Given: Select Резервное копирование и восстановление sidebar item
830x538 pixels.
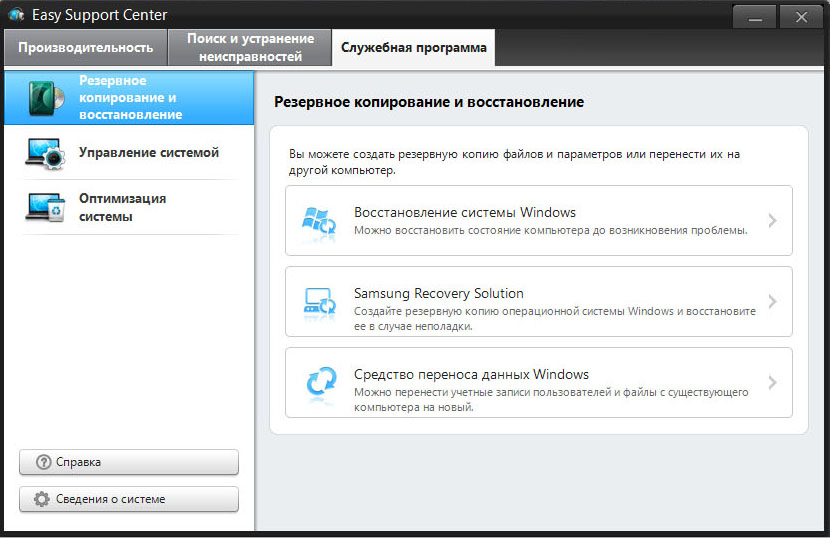Looking at the screenshot, I should [129, 98].
